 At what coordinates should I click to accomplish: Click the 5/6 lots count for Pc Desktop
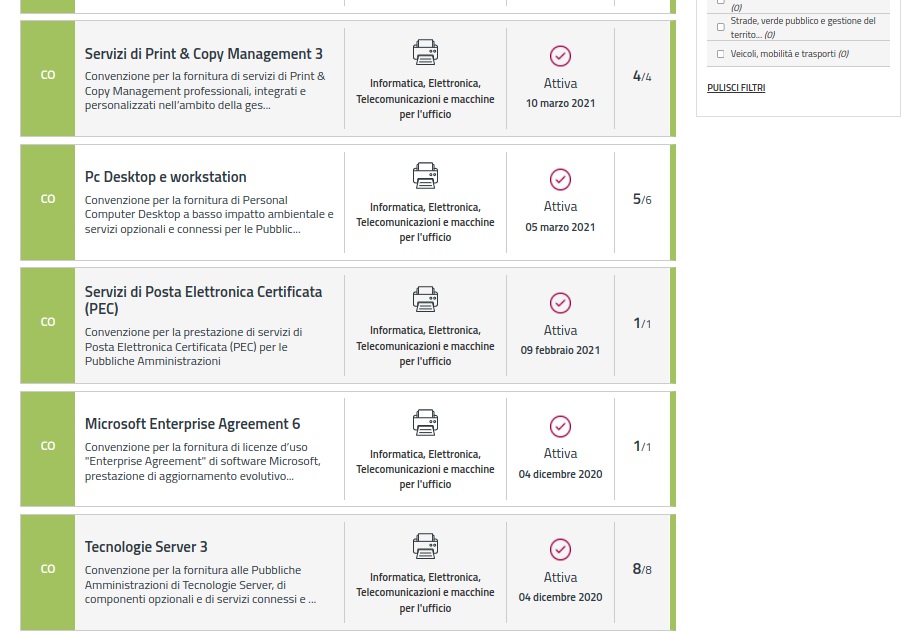click(x=641, y=199)
